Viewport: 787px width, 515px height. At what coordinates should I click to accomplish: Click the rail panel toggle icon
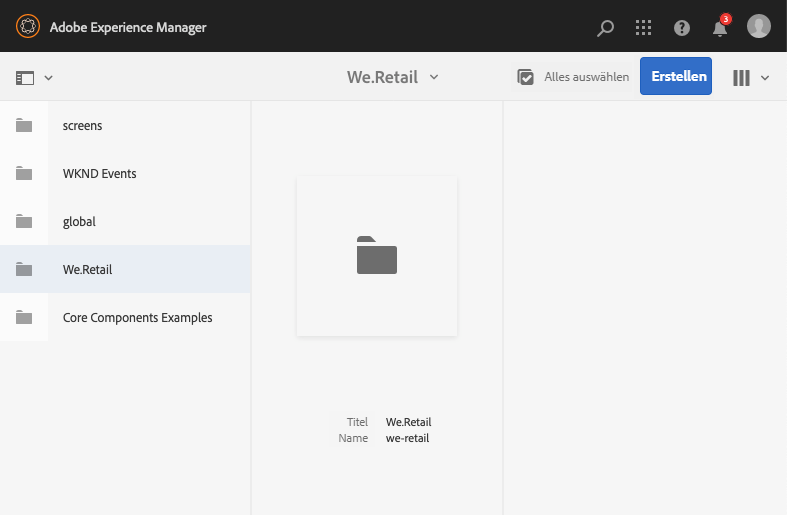click(x=25, y=77)
